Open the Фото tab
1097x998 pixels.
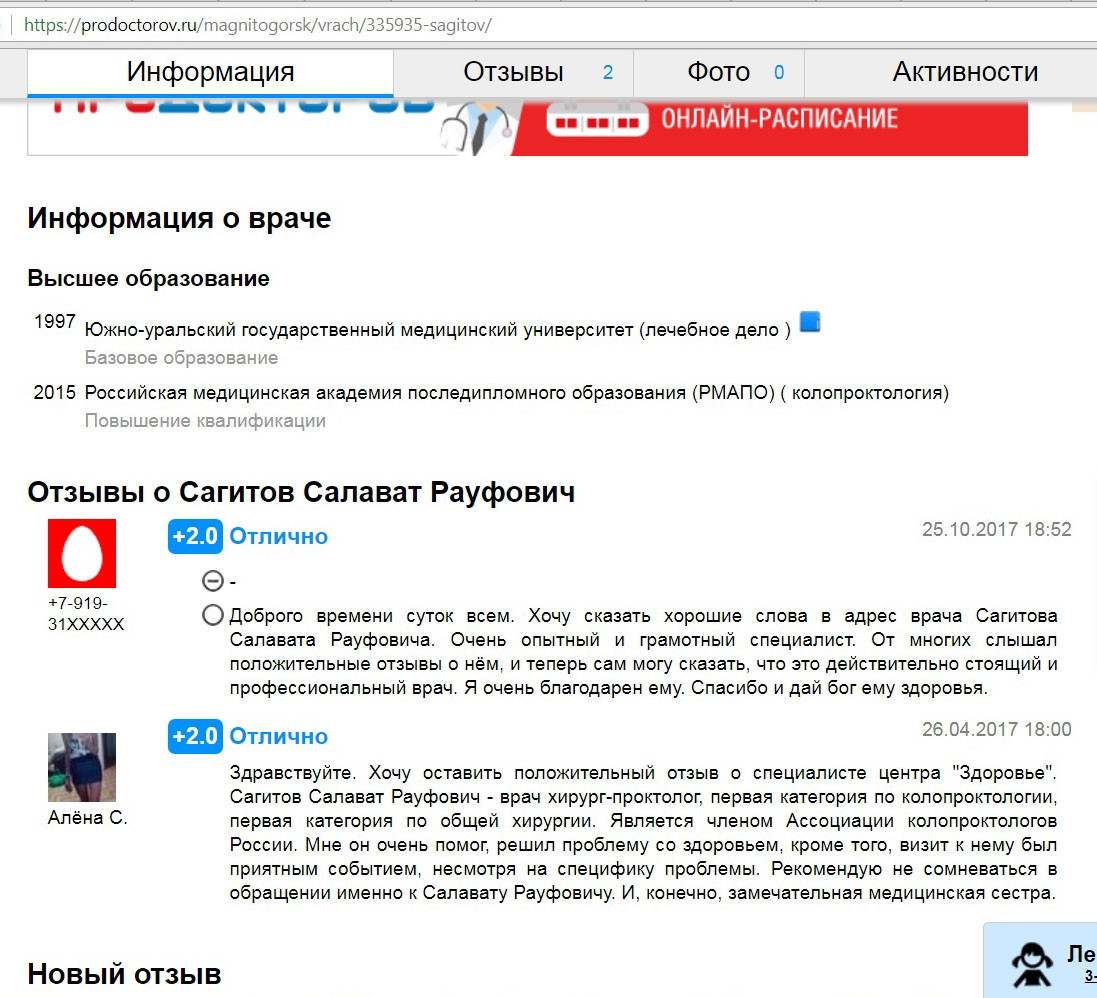point(719,72)
